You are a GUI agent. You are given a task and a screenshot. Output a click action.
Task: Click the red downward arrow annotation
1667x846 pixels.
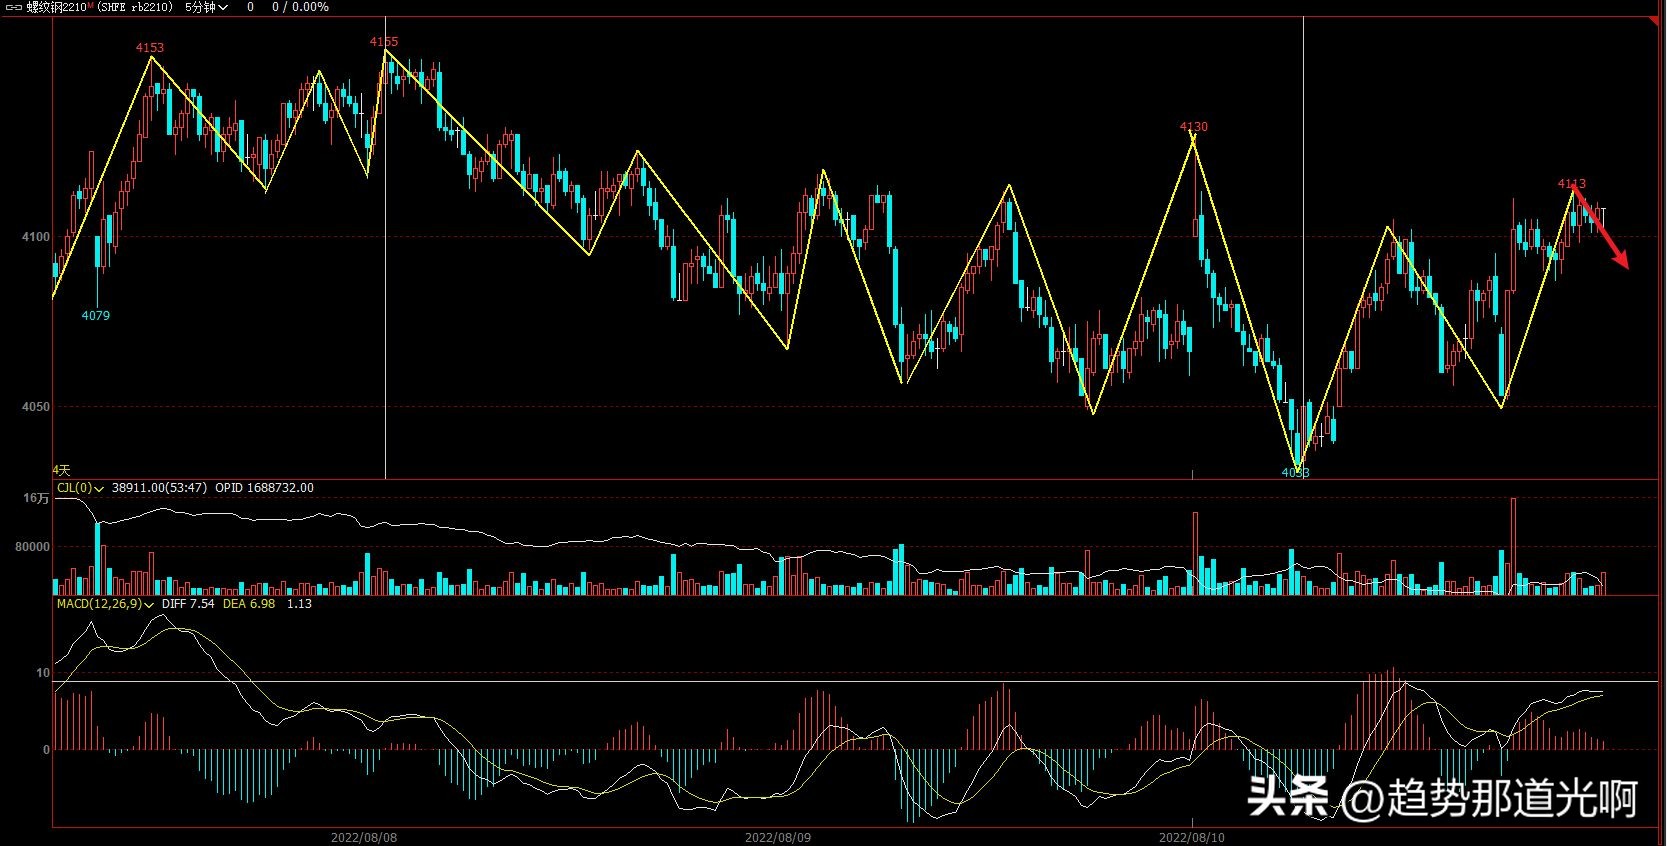[1601, 228]
